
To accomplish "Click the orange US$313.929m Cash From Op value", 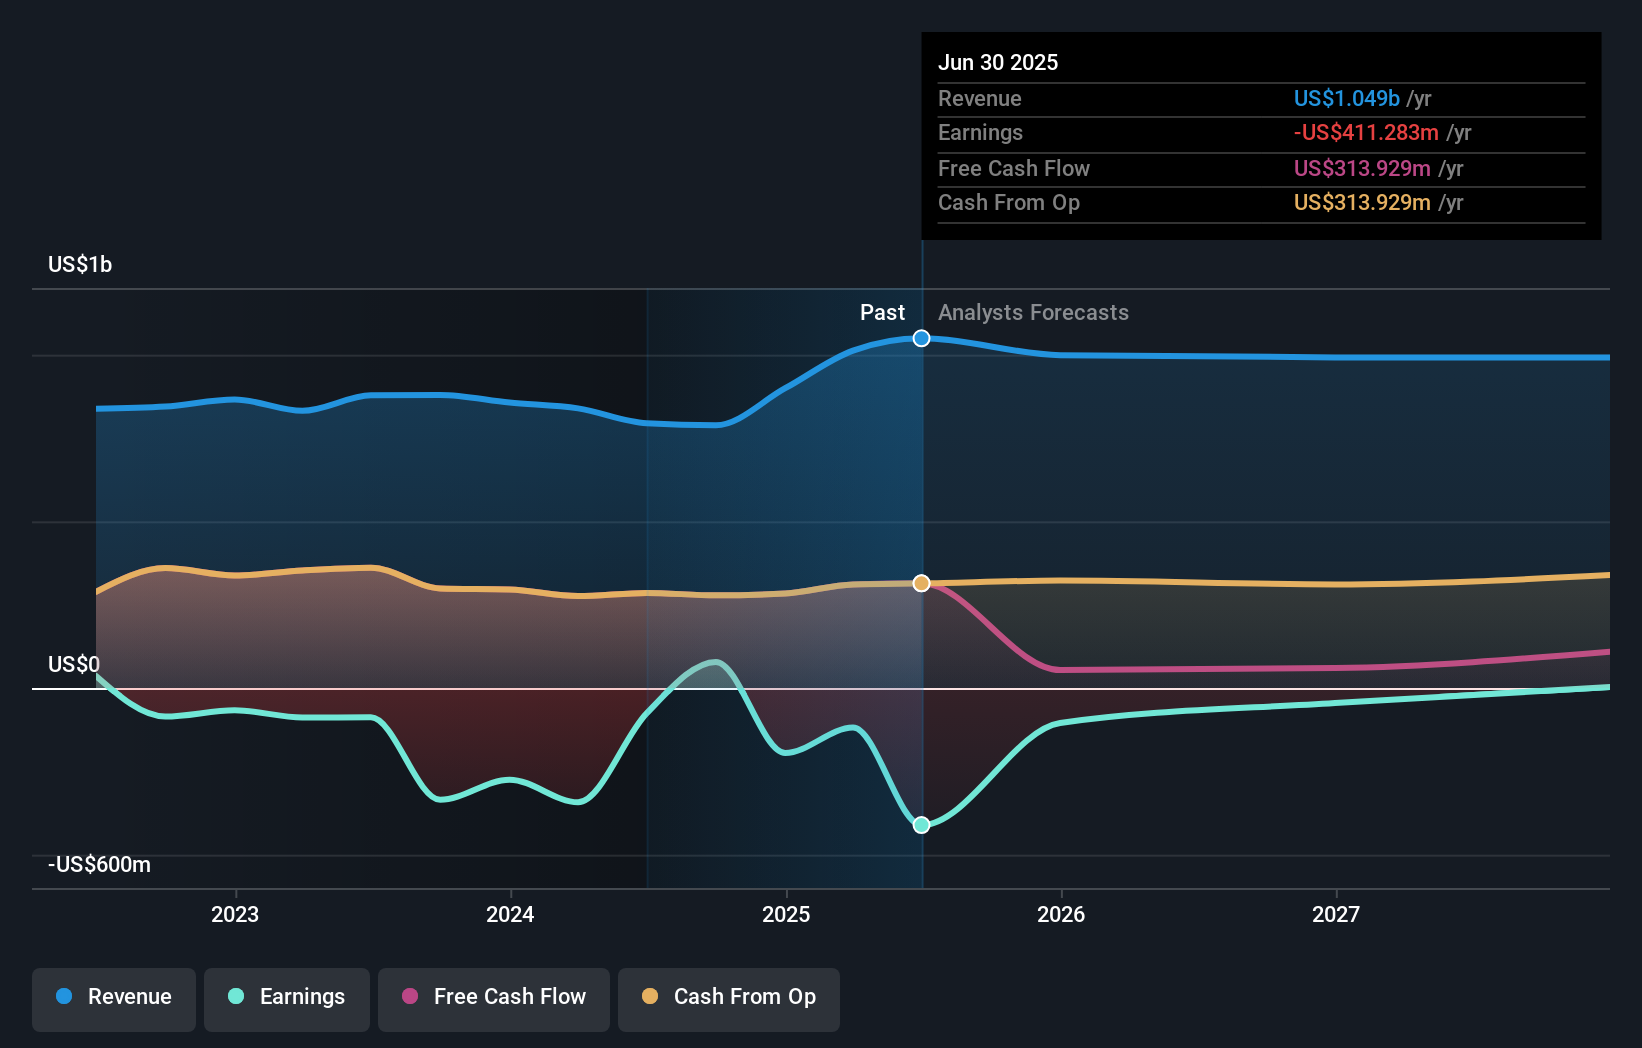I will (1362, 202).
